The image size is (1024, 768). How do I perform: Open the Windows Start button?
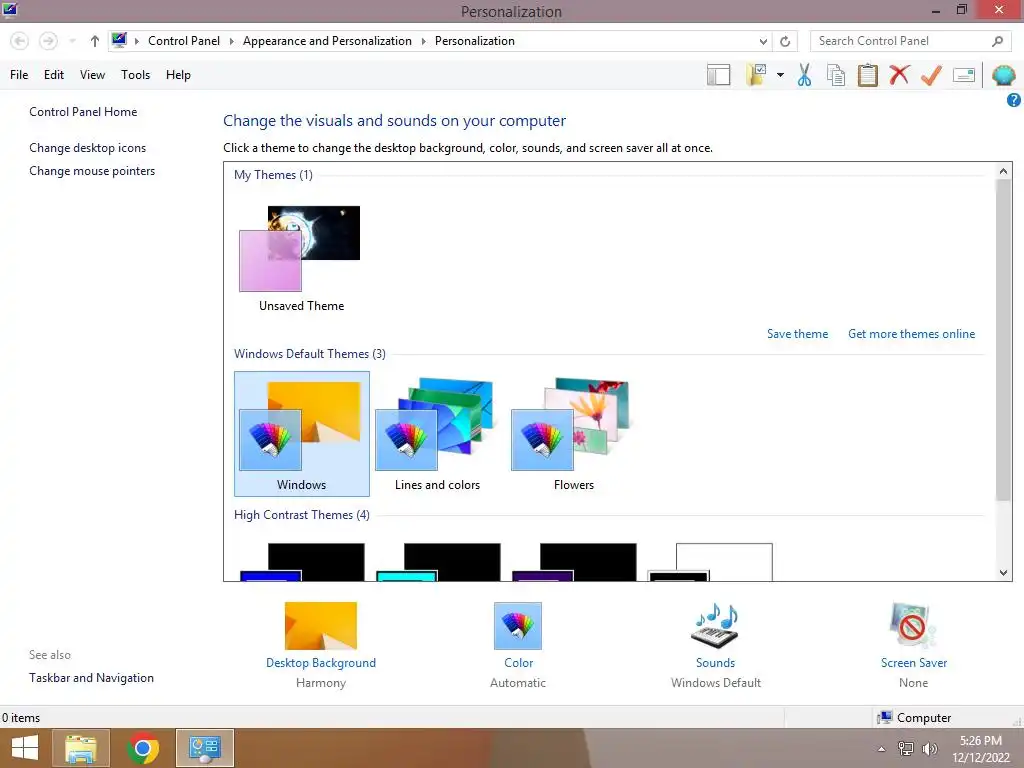[x=25, y=748]
